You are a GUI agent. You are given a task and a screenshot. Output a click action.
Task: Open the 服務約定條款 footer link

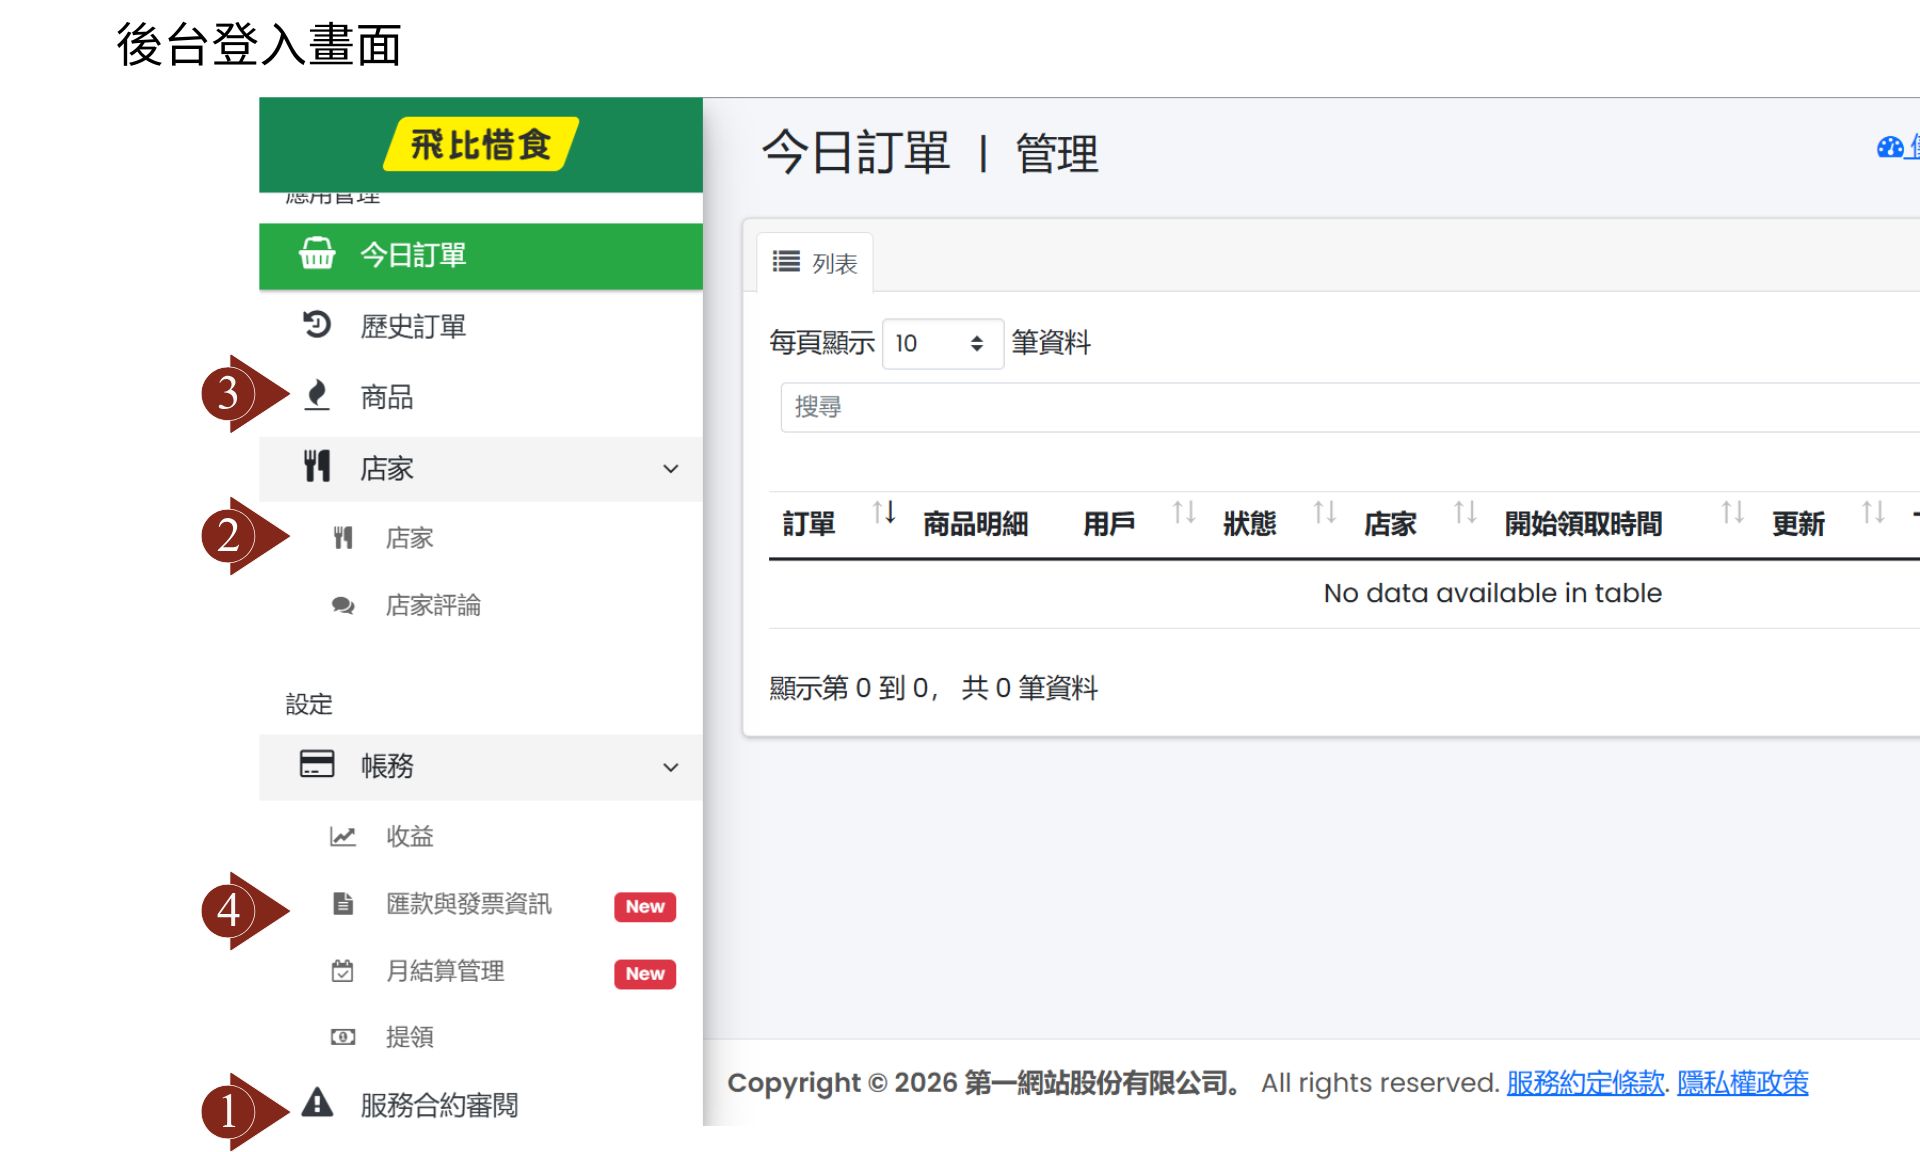(1585, 1082)
